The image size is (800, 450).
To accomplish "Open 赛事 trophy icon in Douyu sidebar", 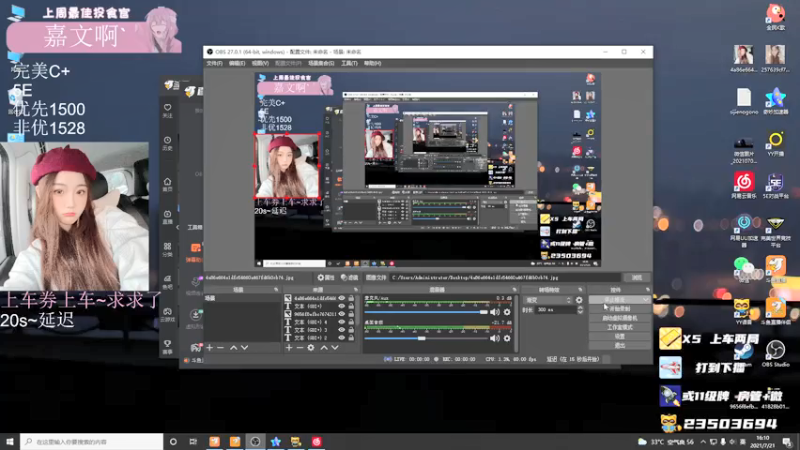I will click(167, 346).
